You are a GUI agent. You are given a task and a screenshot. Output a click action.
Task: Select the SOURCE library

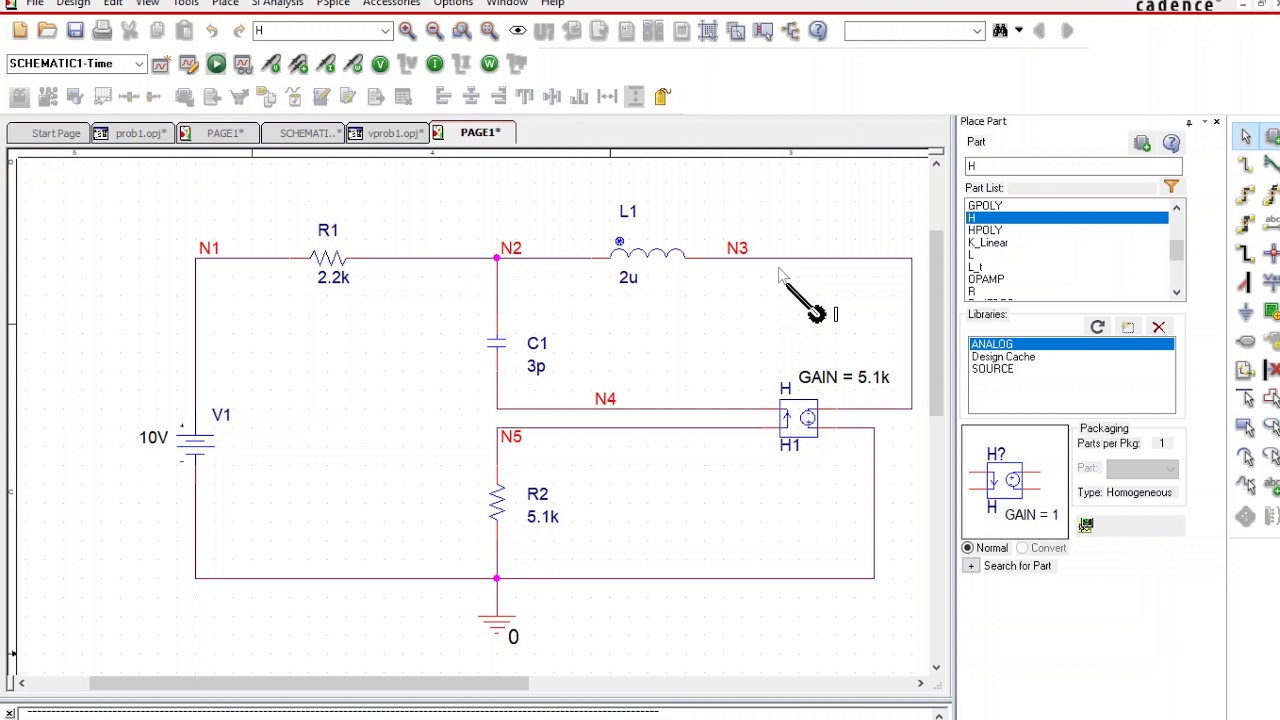(x=992, y=369)
